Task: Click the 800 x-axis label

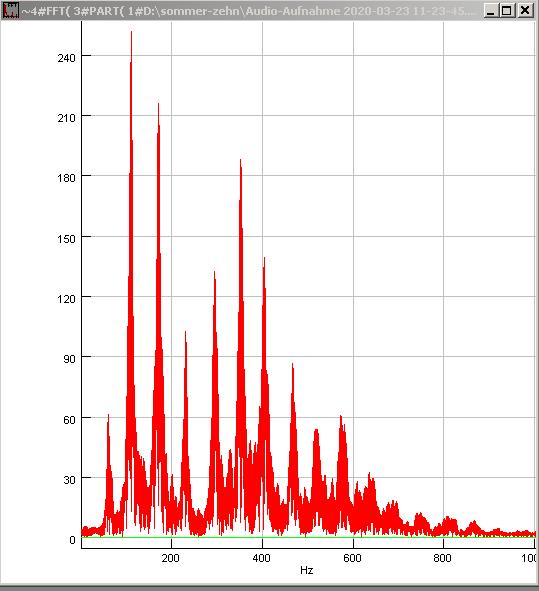Action: [x=442, y=558]
